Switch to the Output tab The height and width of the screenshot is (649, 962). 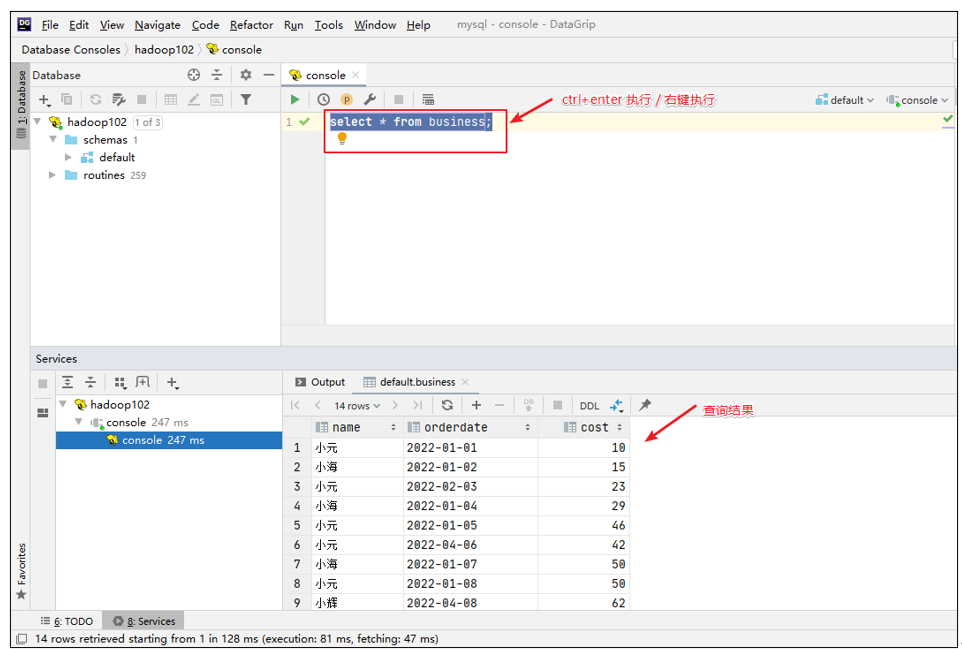(x=320, y=382)
